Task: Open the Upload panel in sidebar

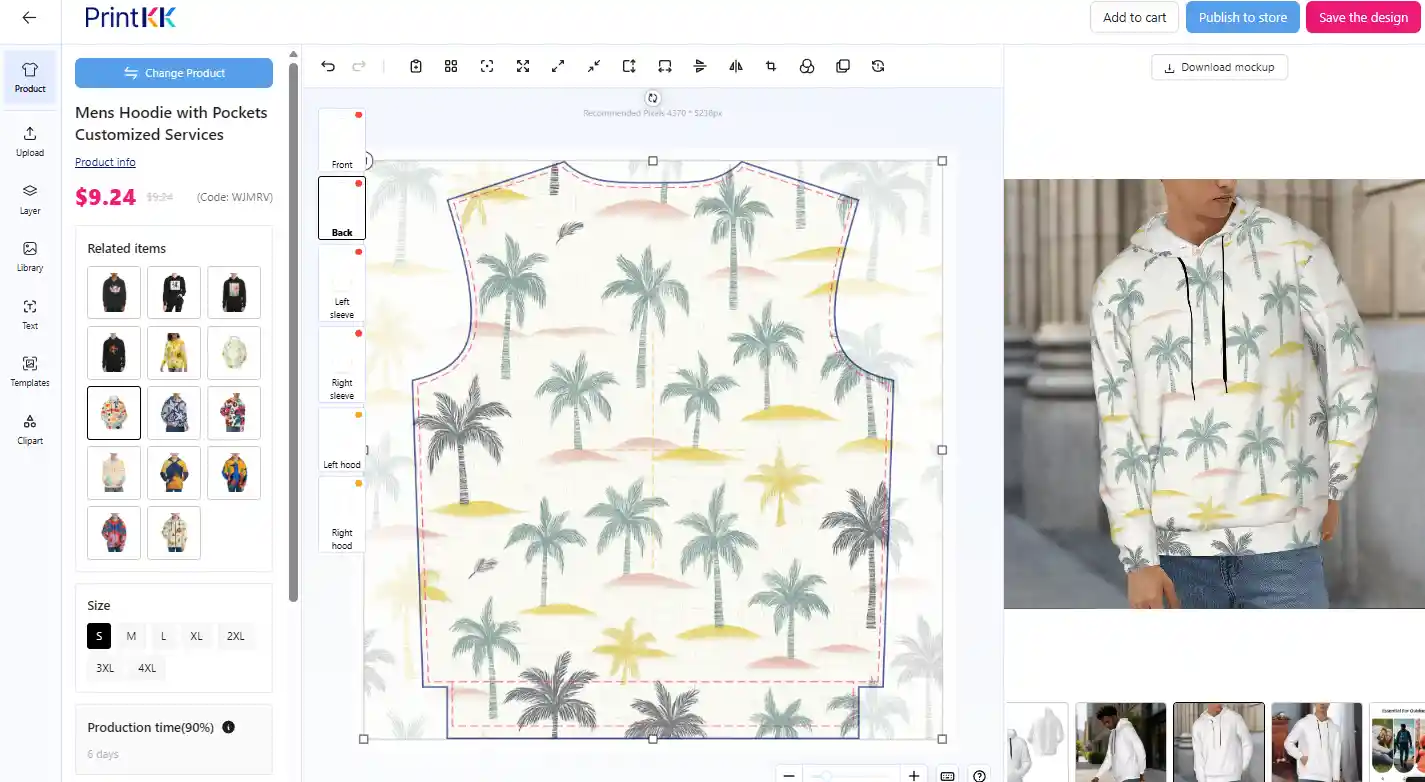Action: 30,141
